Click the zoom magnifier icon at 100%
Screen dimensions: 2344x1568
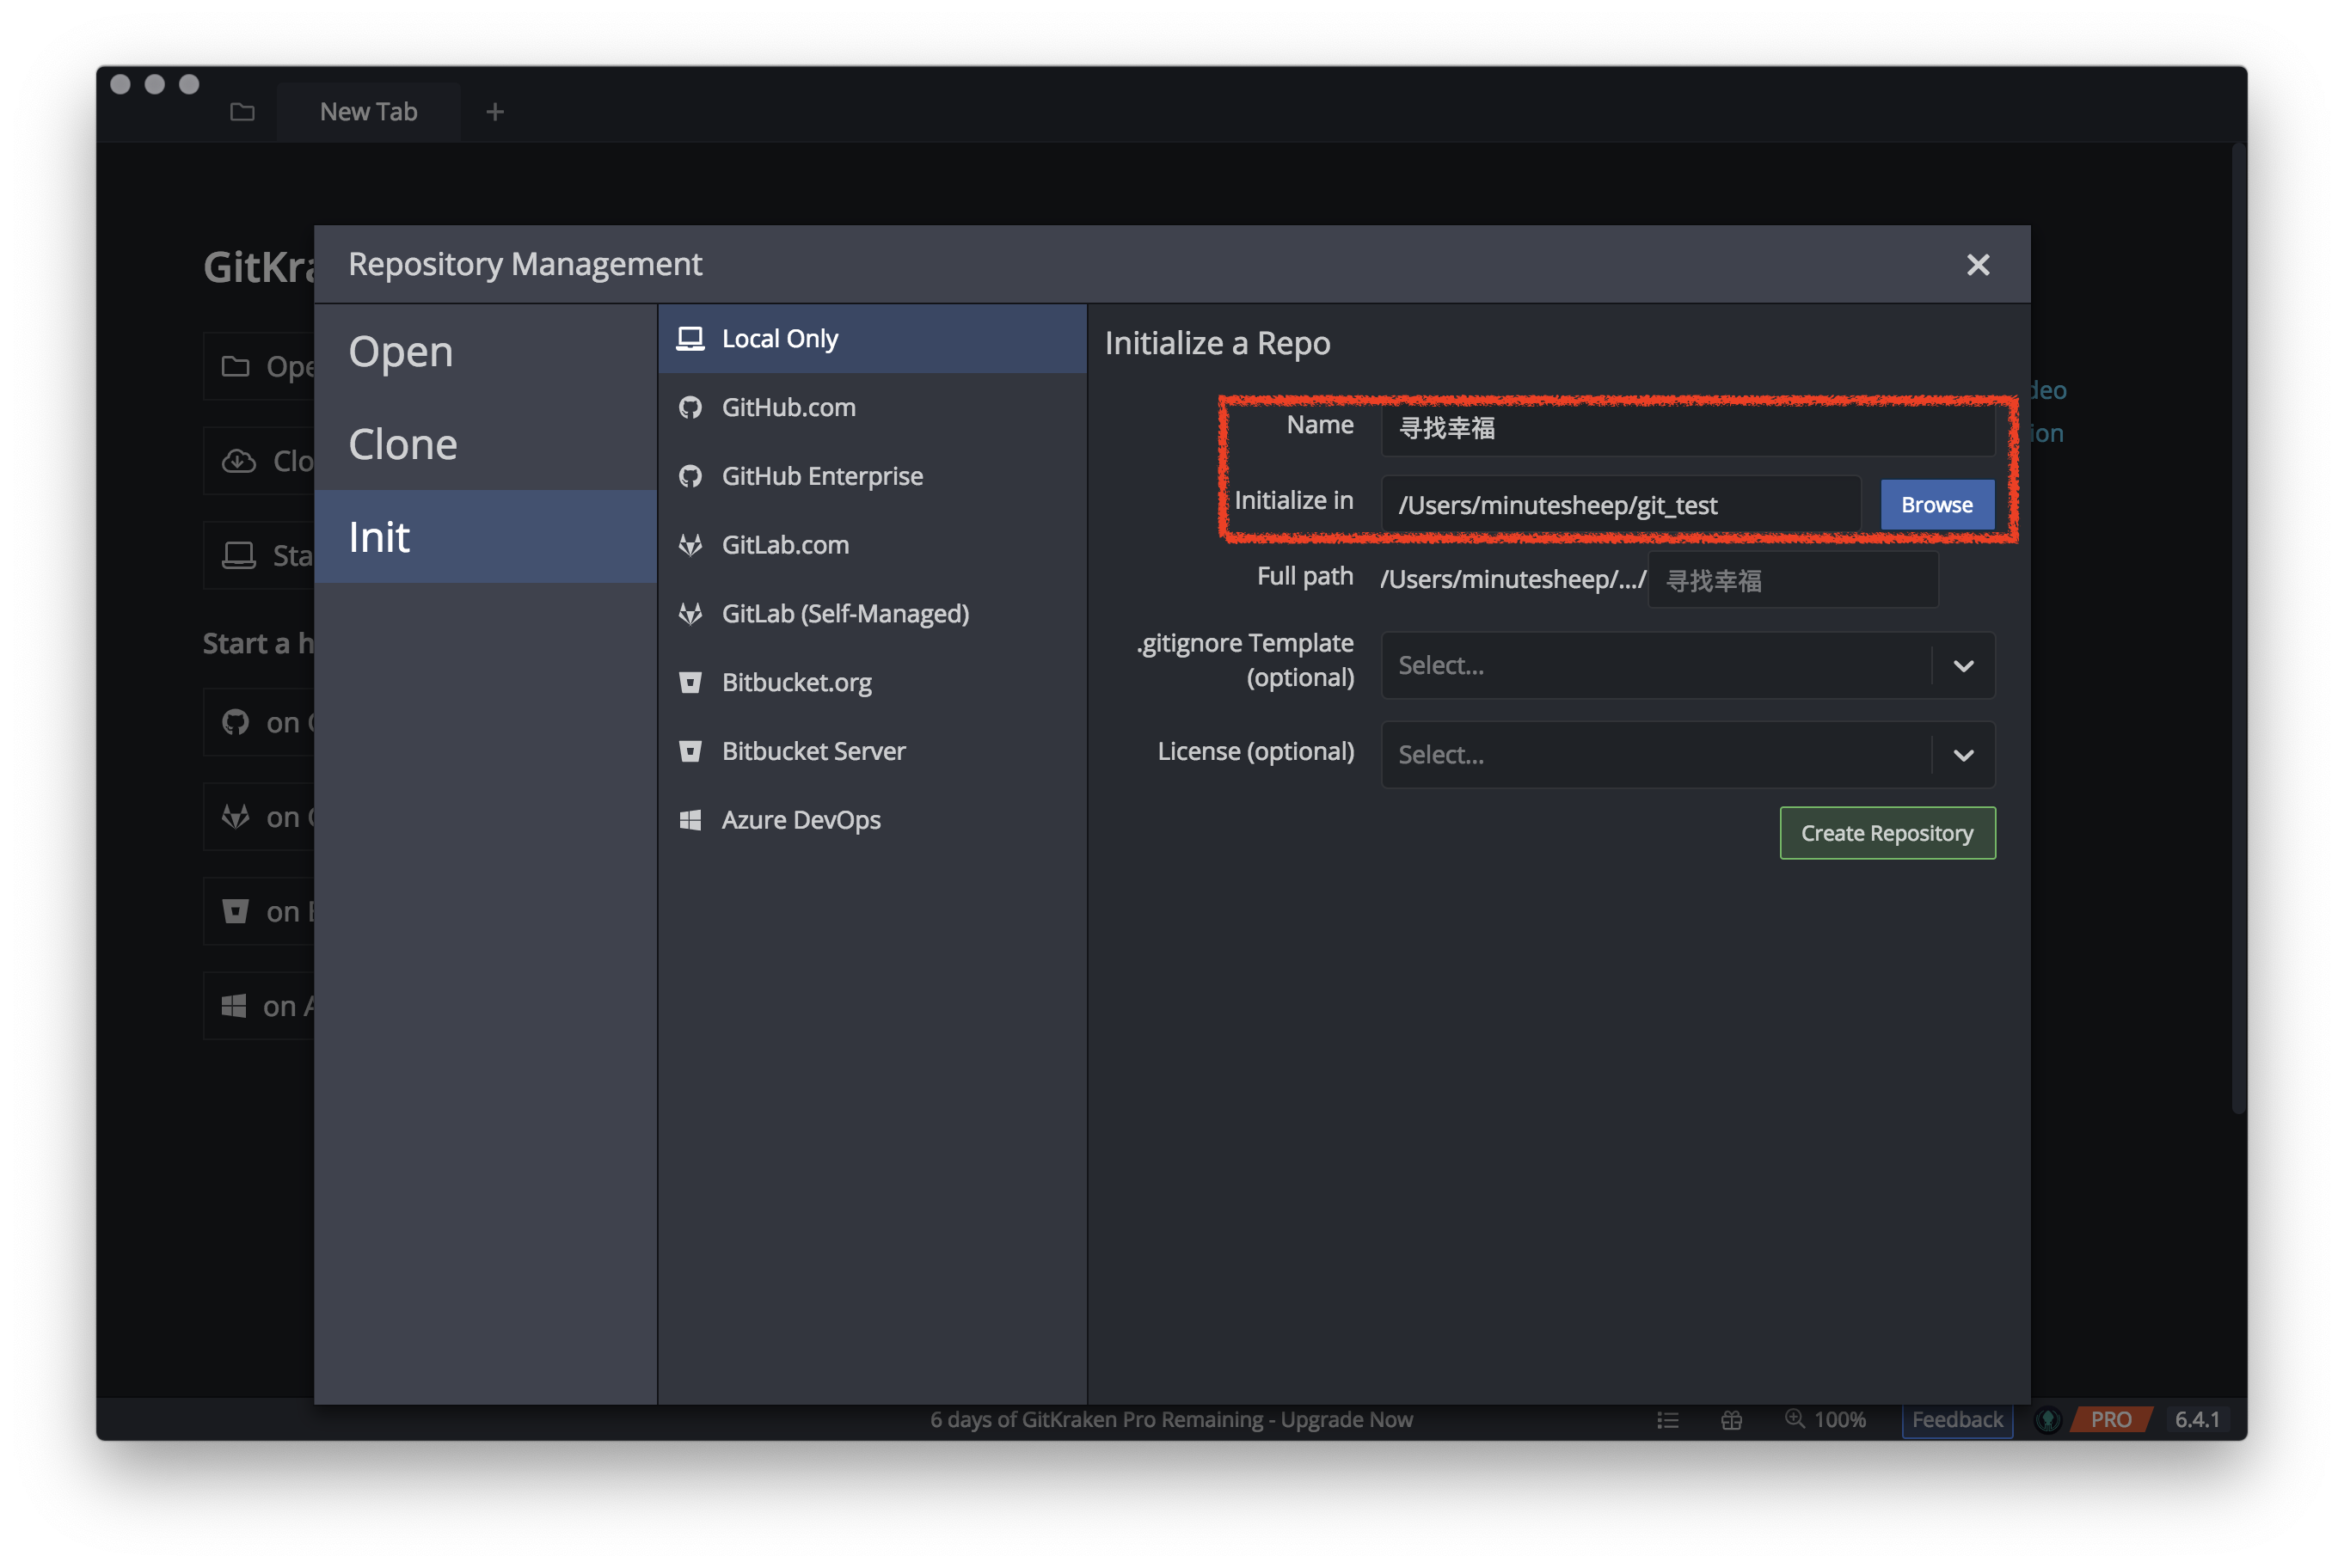click(x=1795, y=1419)
